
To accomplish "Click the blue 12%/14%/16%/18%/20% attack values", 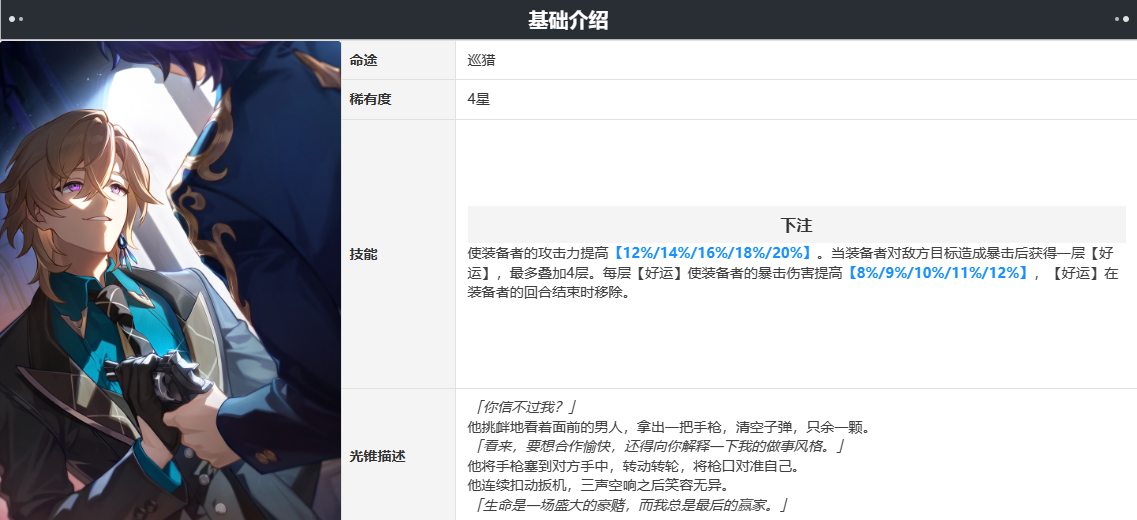I will point(713,253).
